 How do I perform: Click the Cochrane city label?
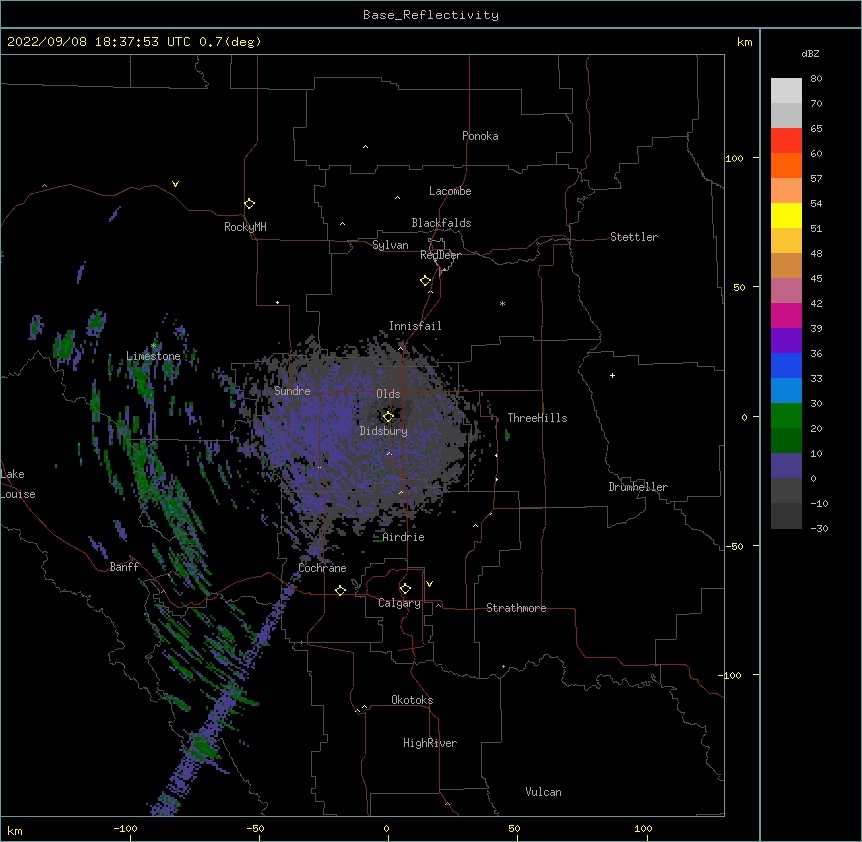322,568
